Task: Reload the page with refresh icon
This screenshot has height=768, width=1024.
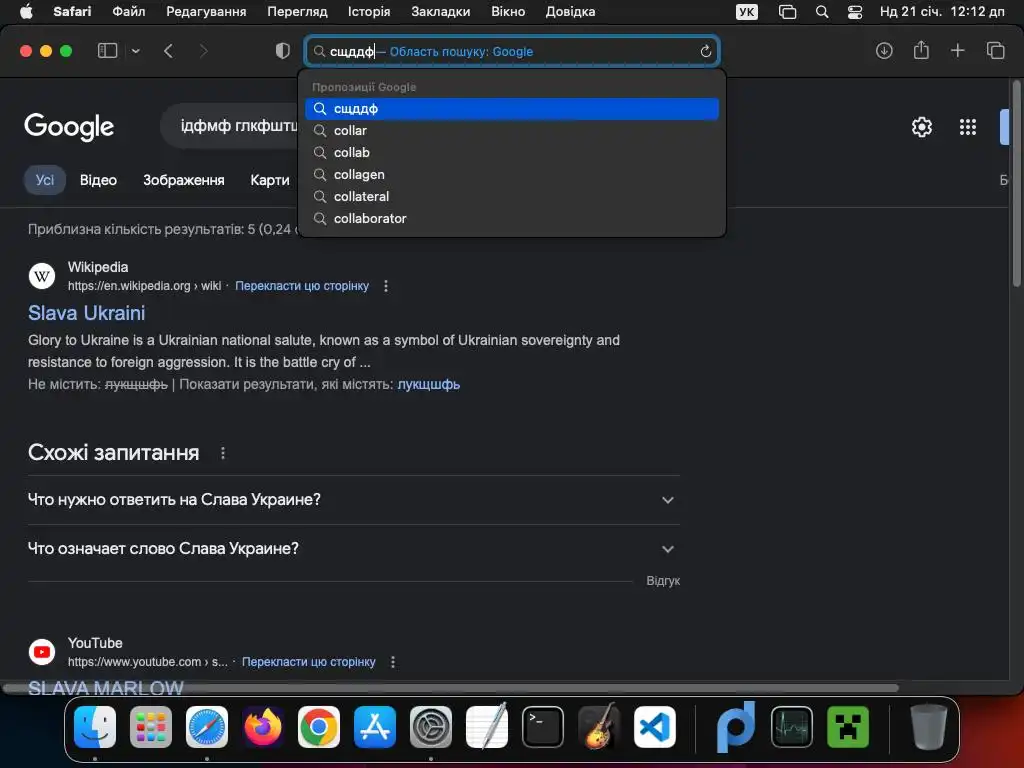Action: 705,52
